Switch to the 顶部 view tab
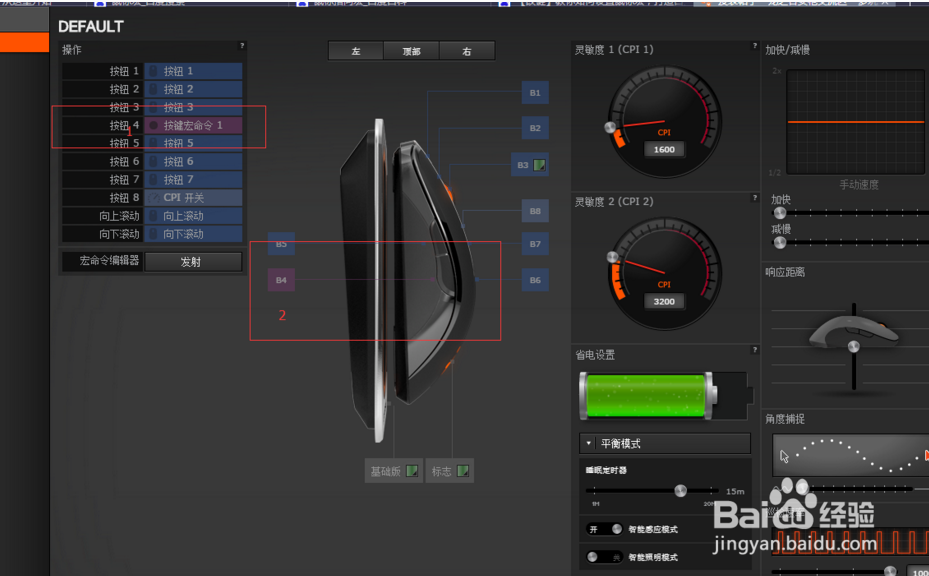Screen dimensions: 929x576 (411, 51)
